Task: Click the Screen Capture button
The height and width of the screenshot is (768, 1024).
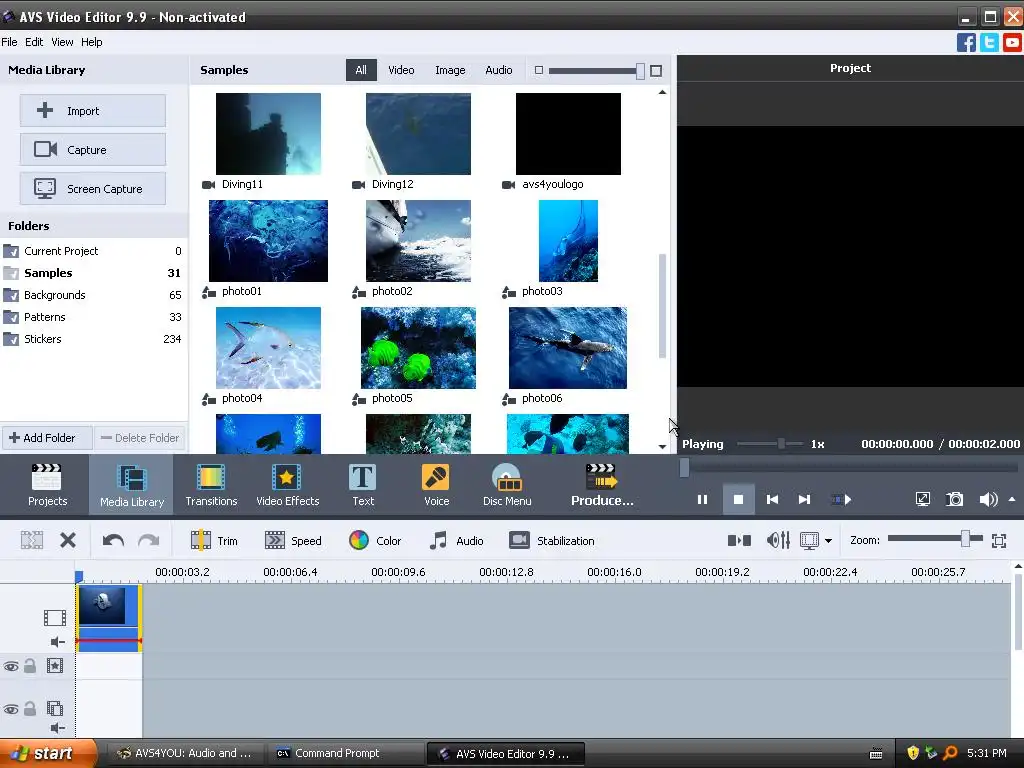Action: tap(93, 189)
